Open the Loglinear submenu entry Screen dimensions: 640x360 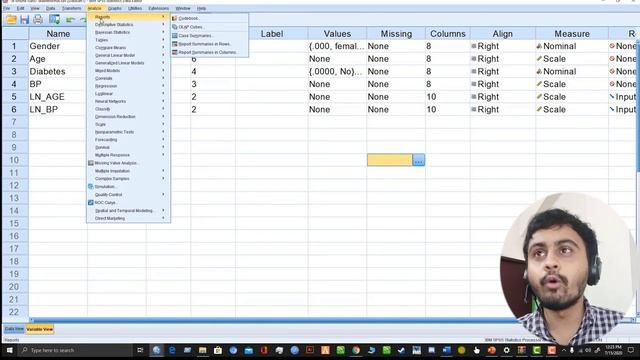(x=128, y=94)
